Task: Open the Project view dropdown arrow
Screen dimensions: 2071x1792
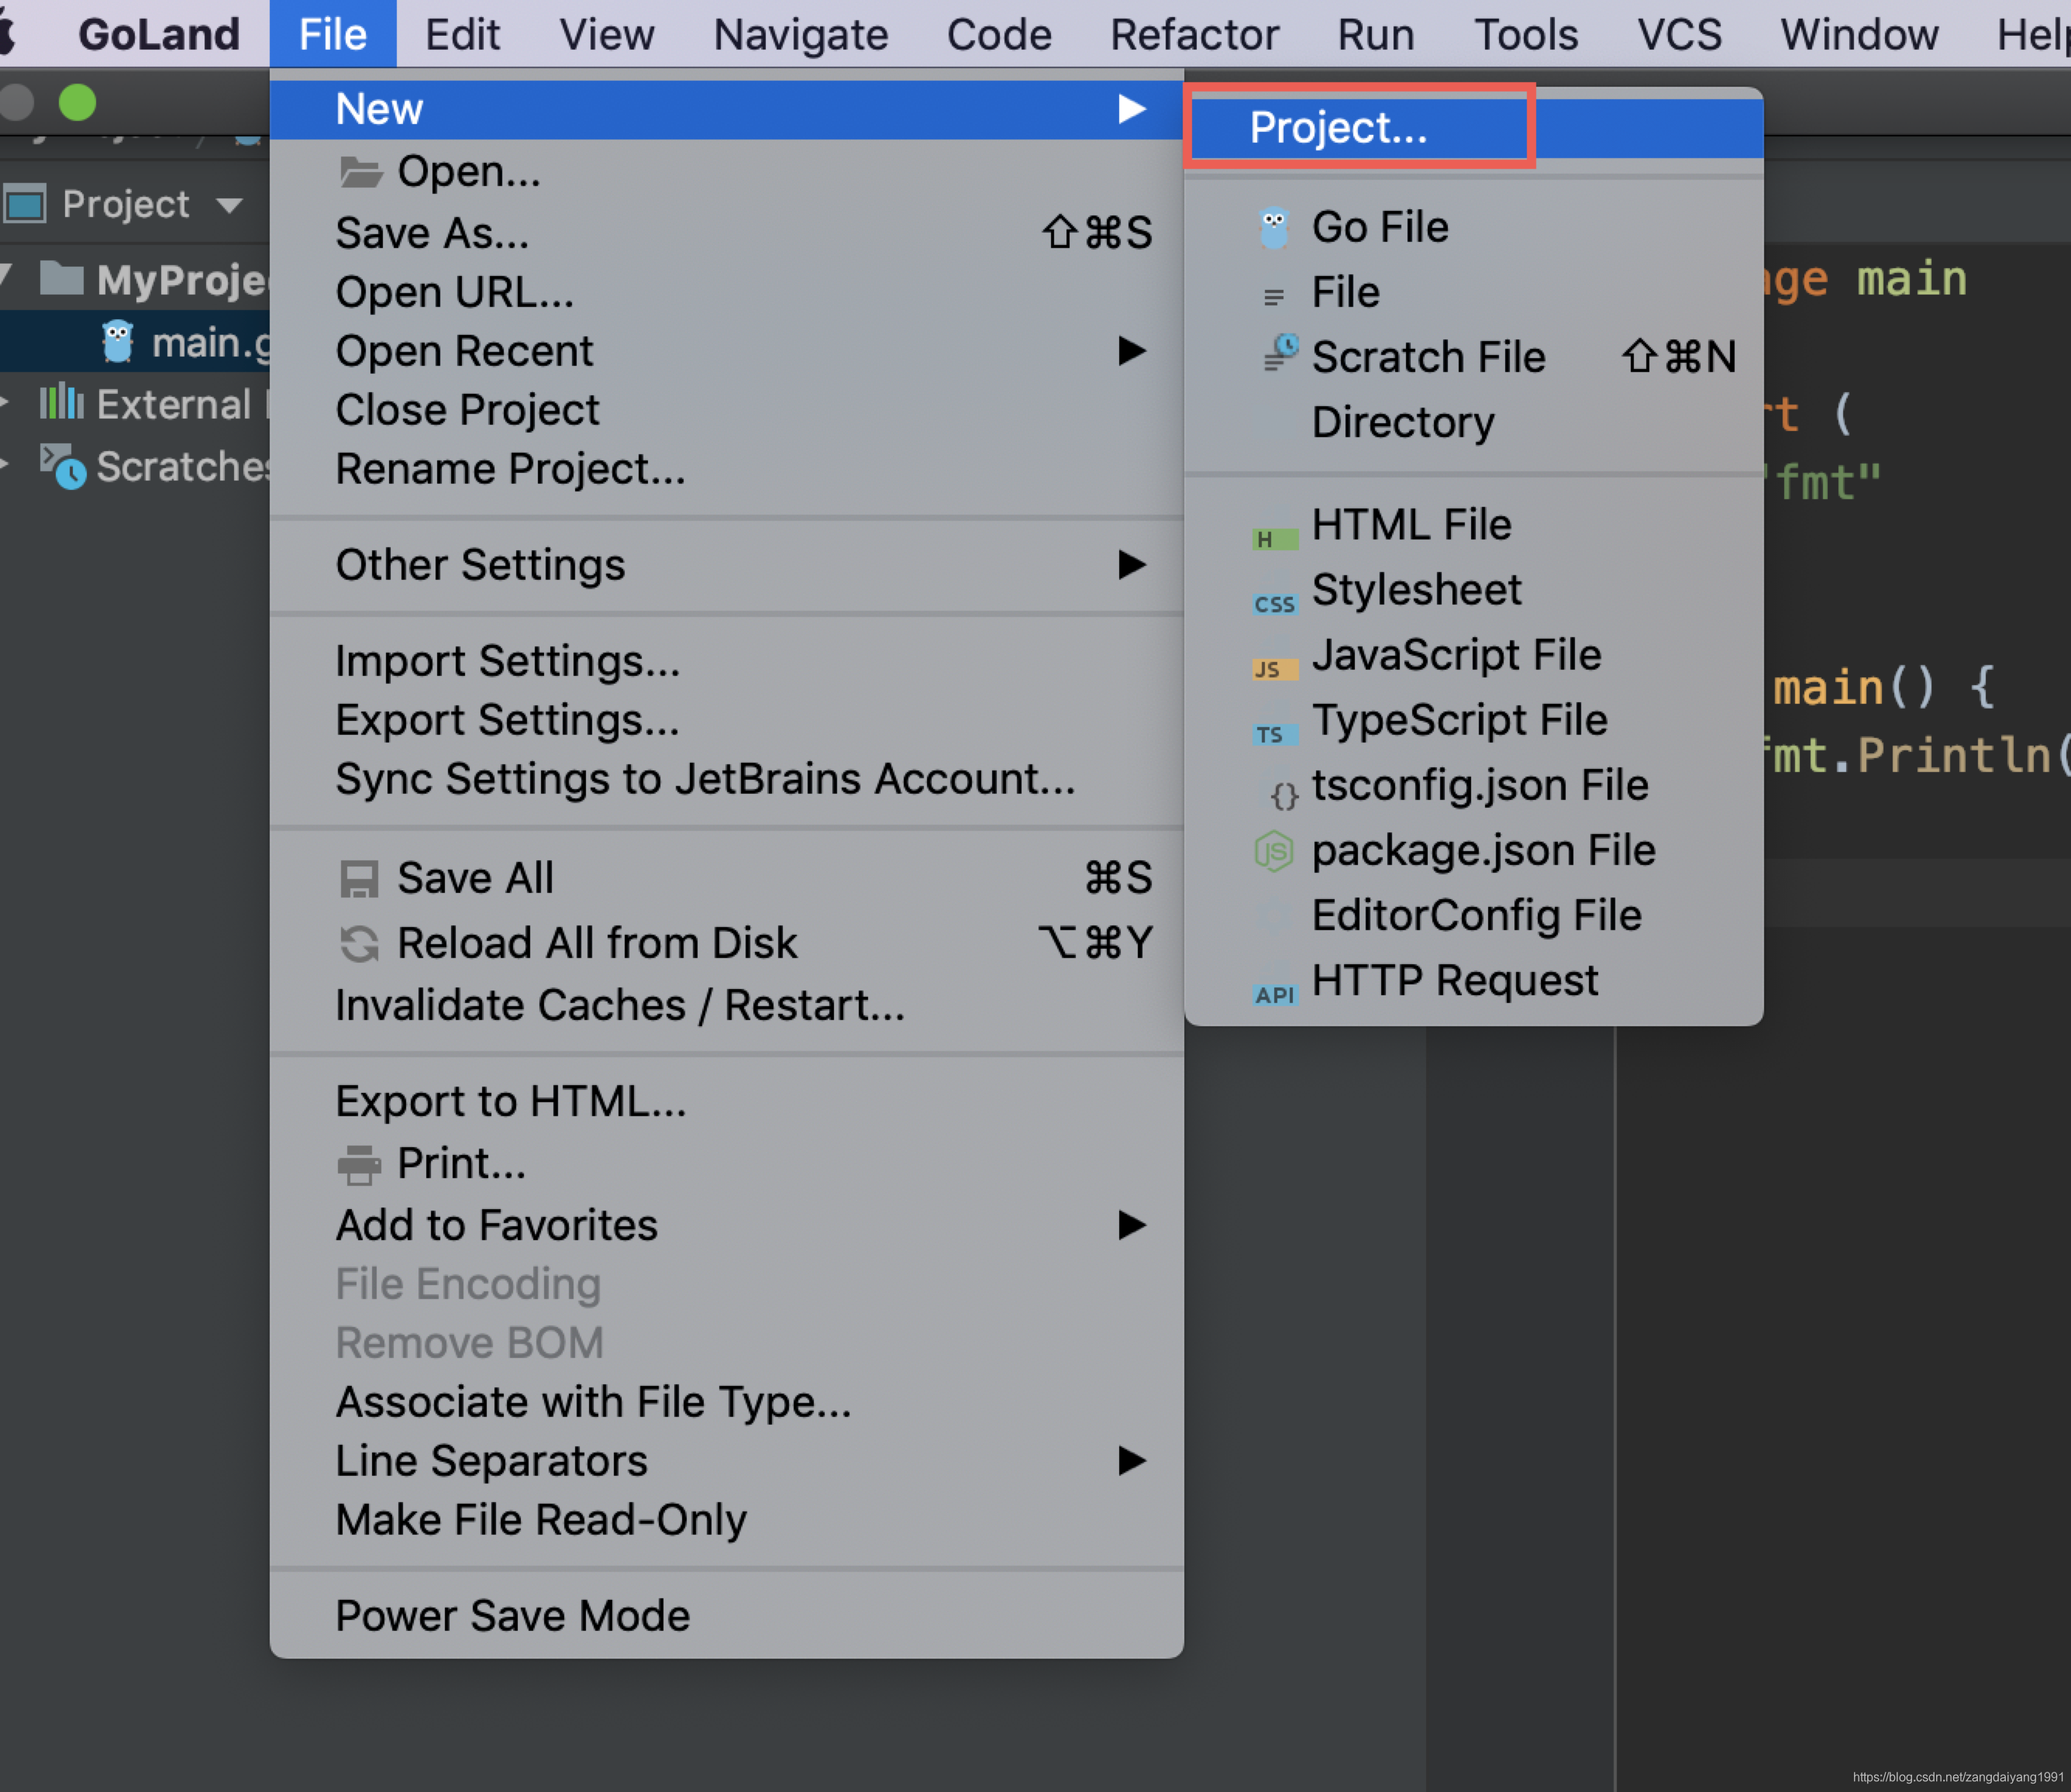Action: click(x=229, y=206)
